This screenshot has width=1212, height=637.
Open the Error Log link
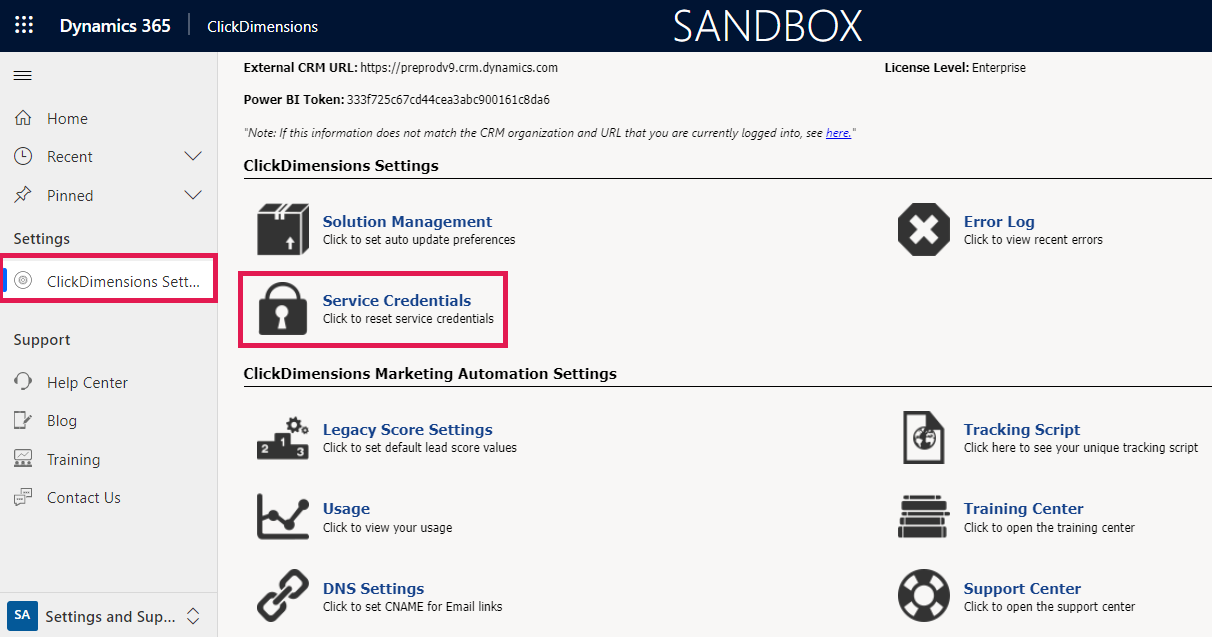(999, 222)
